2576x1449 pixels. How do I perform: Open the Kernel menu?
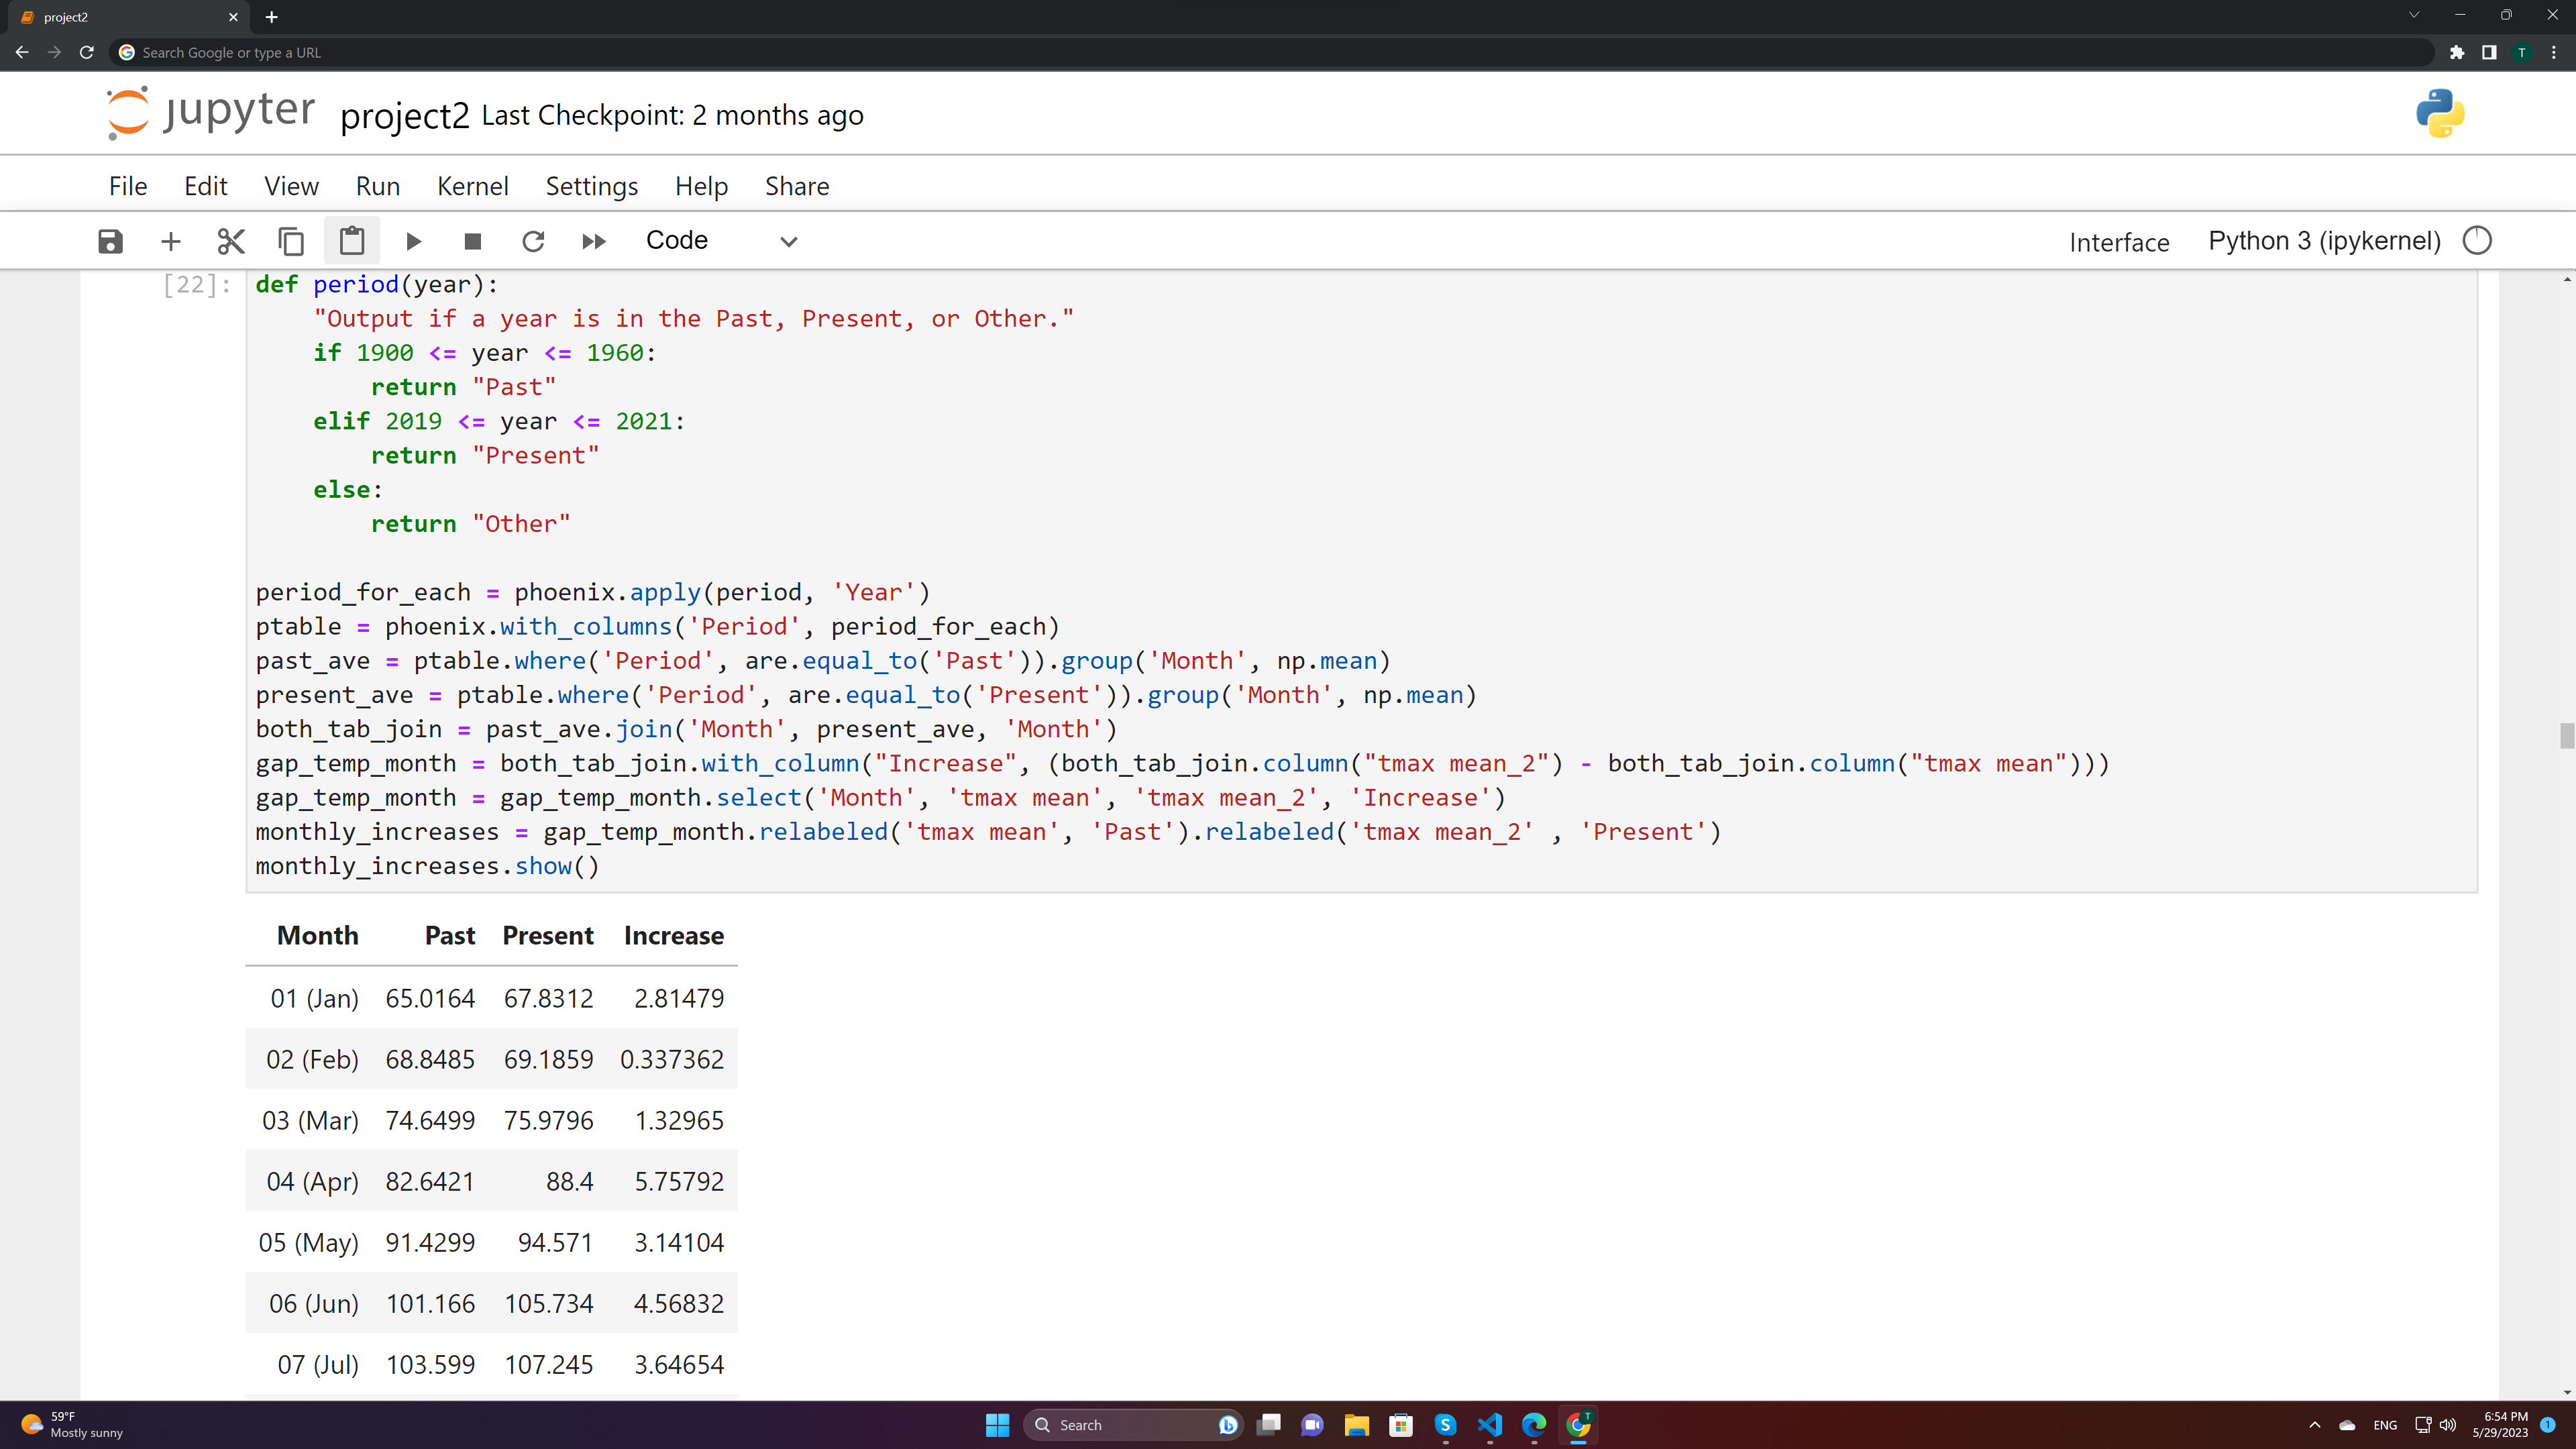(472, 186)
